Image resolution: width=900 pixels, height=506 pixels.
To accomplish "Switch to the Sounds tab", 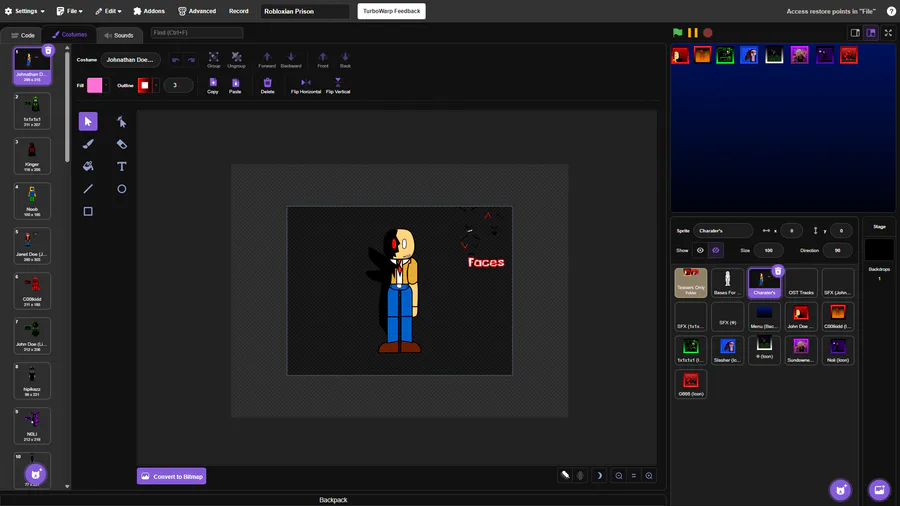I will tap(119, 35).
